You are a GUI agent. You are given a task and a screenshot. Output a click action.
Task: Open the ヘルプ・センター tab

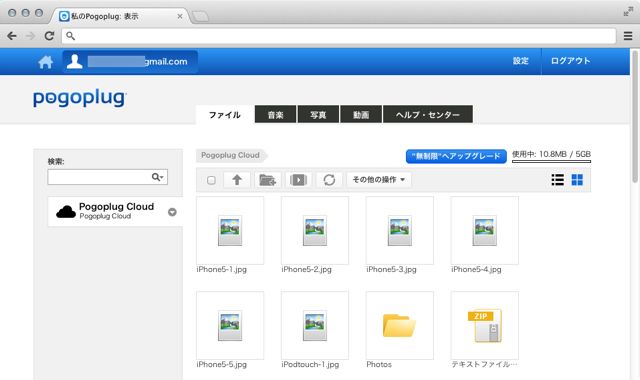428,115
